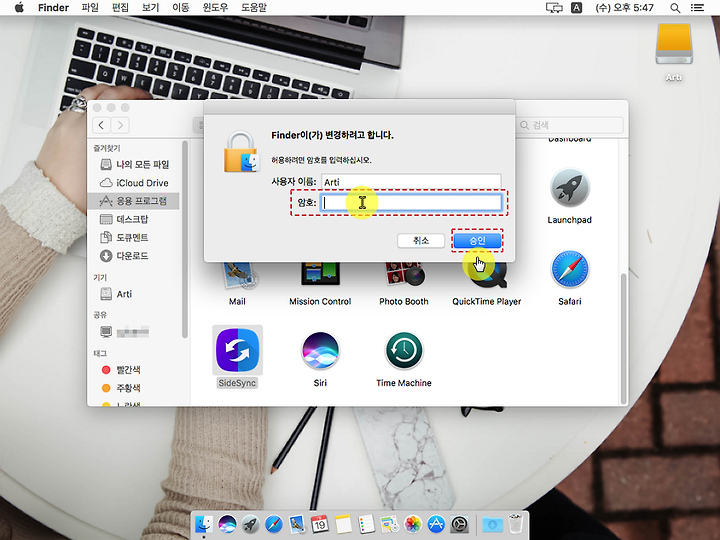Click the Finder 검색 search field
720x540 pixels.
569,125
